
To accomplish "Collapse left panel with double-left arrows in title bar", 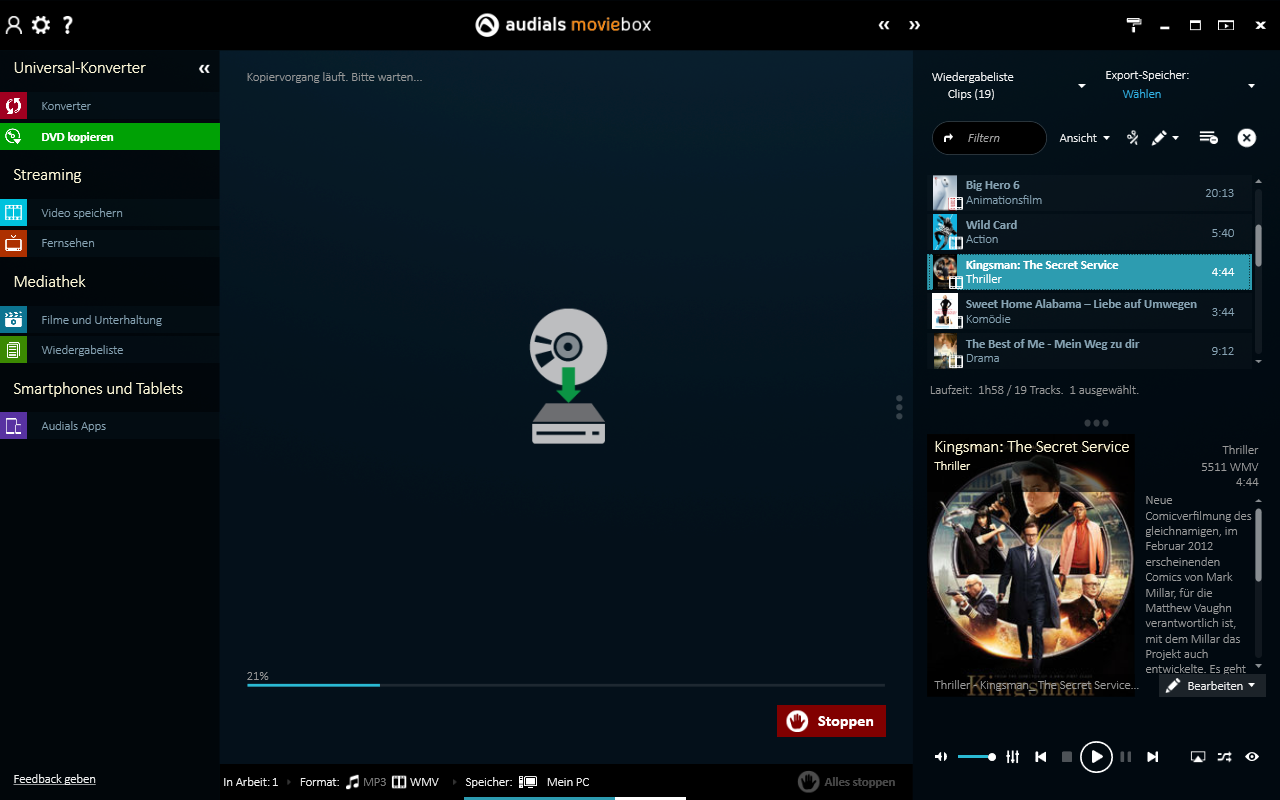I will click(x=884, y=25).
